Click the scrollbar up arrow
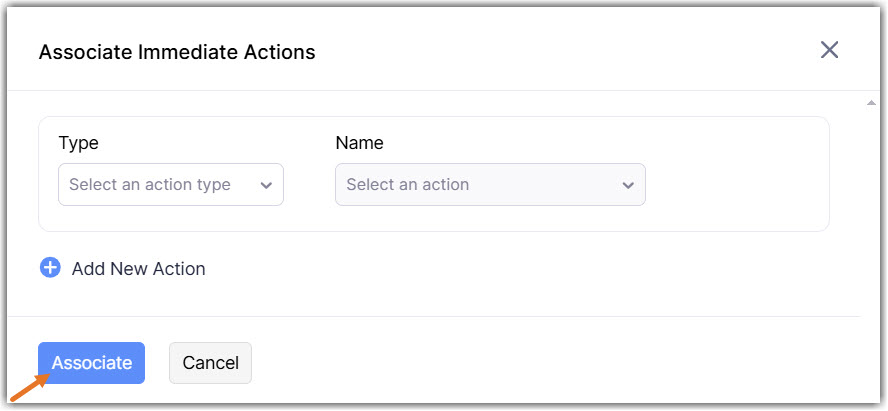The image size is (888, 411). click(871, 102)
